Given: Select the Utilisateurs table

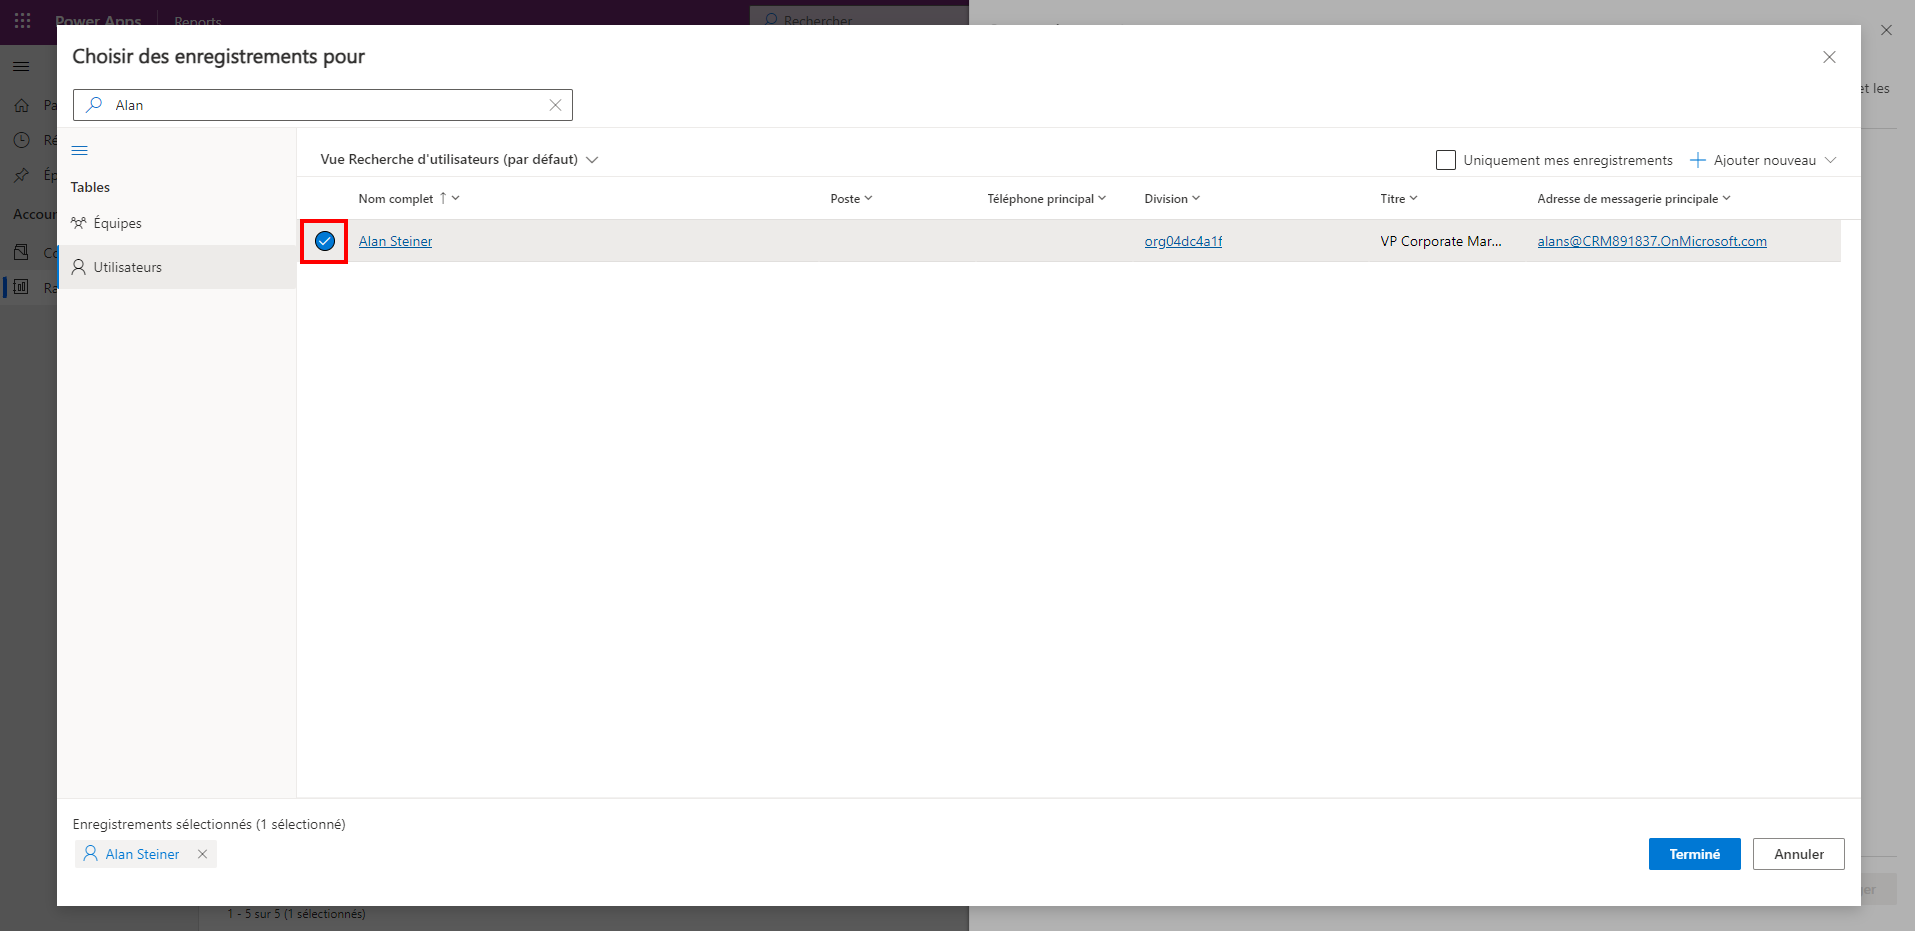Looking at the screenshot, I should (177, 267).
